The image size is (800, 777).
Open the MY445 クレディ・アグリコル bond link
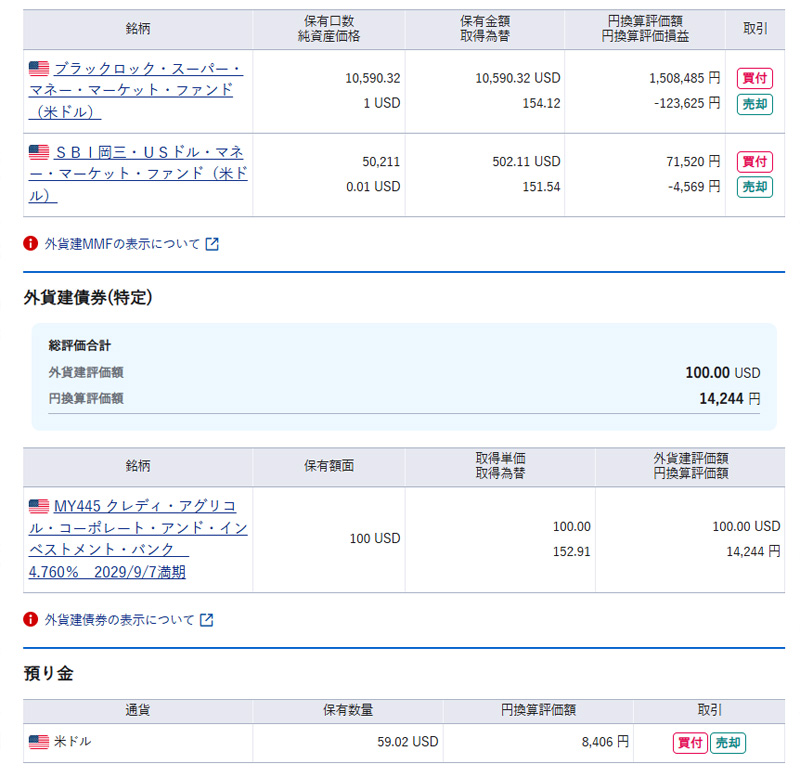pos(138,539)
